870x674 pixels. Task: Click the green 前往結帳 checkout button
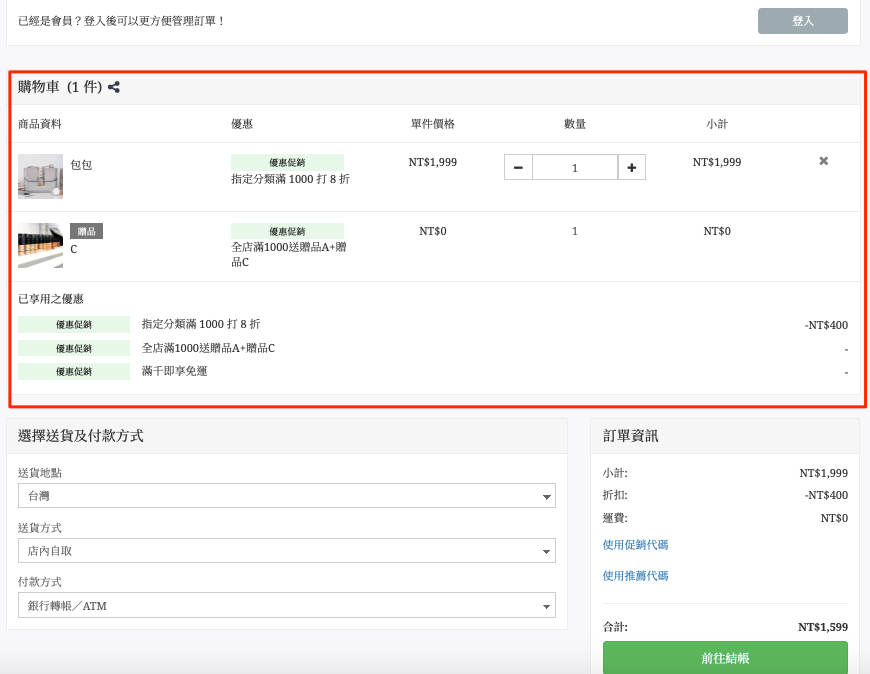[x=725, y=658]
